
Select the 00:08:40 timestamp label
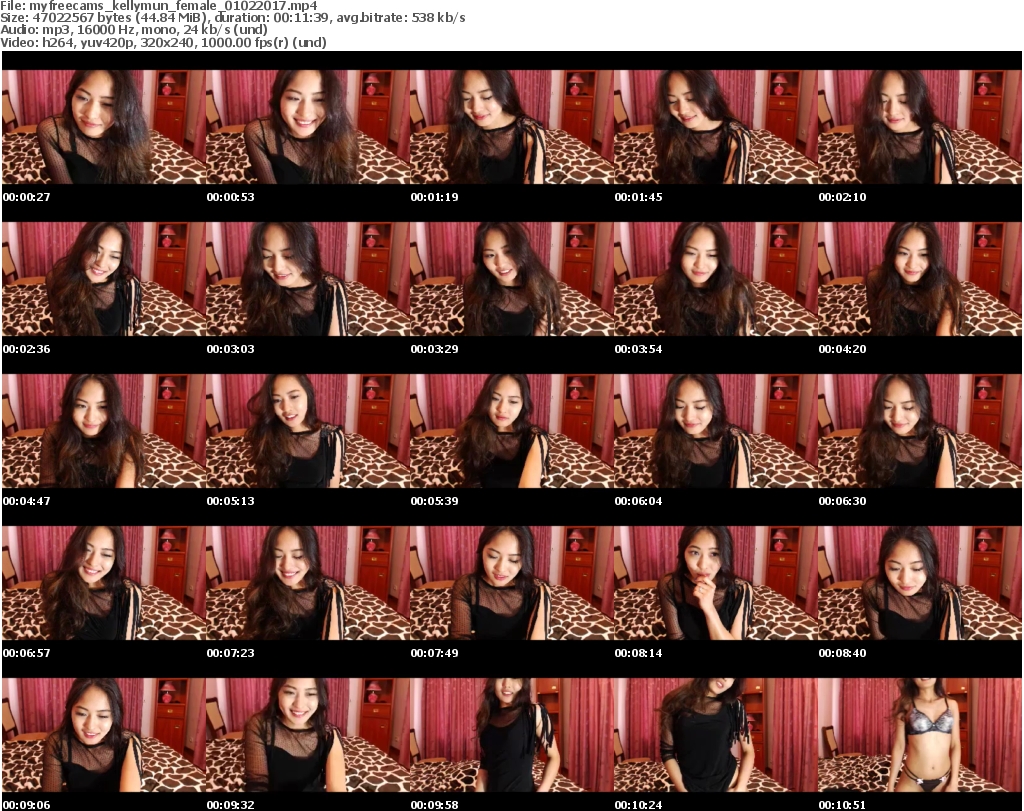842,653
